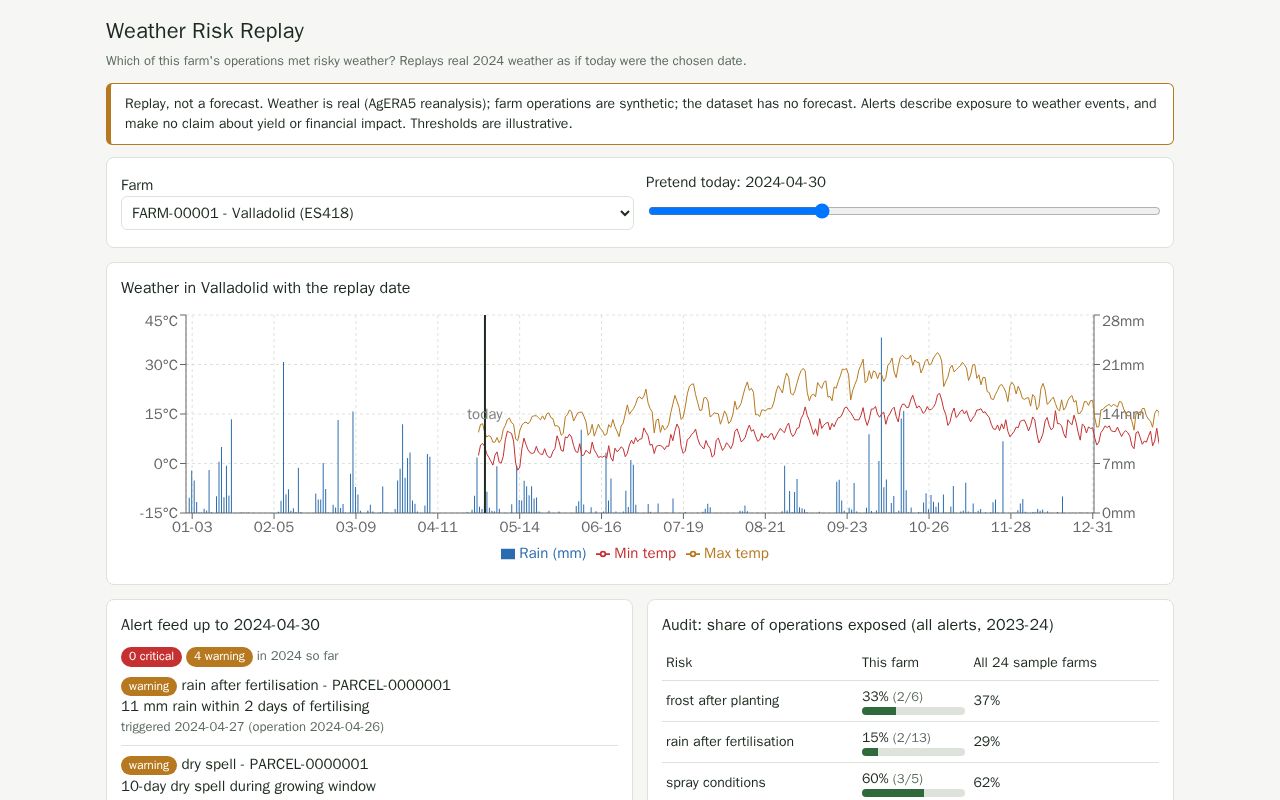Click the '29%' all-farms value
The image size is (1280, 800).
click(987, 742)
